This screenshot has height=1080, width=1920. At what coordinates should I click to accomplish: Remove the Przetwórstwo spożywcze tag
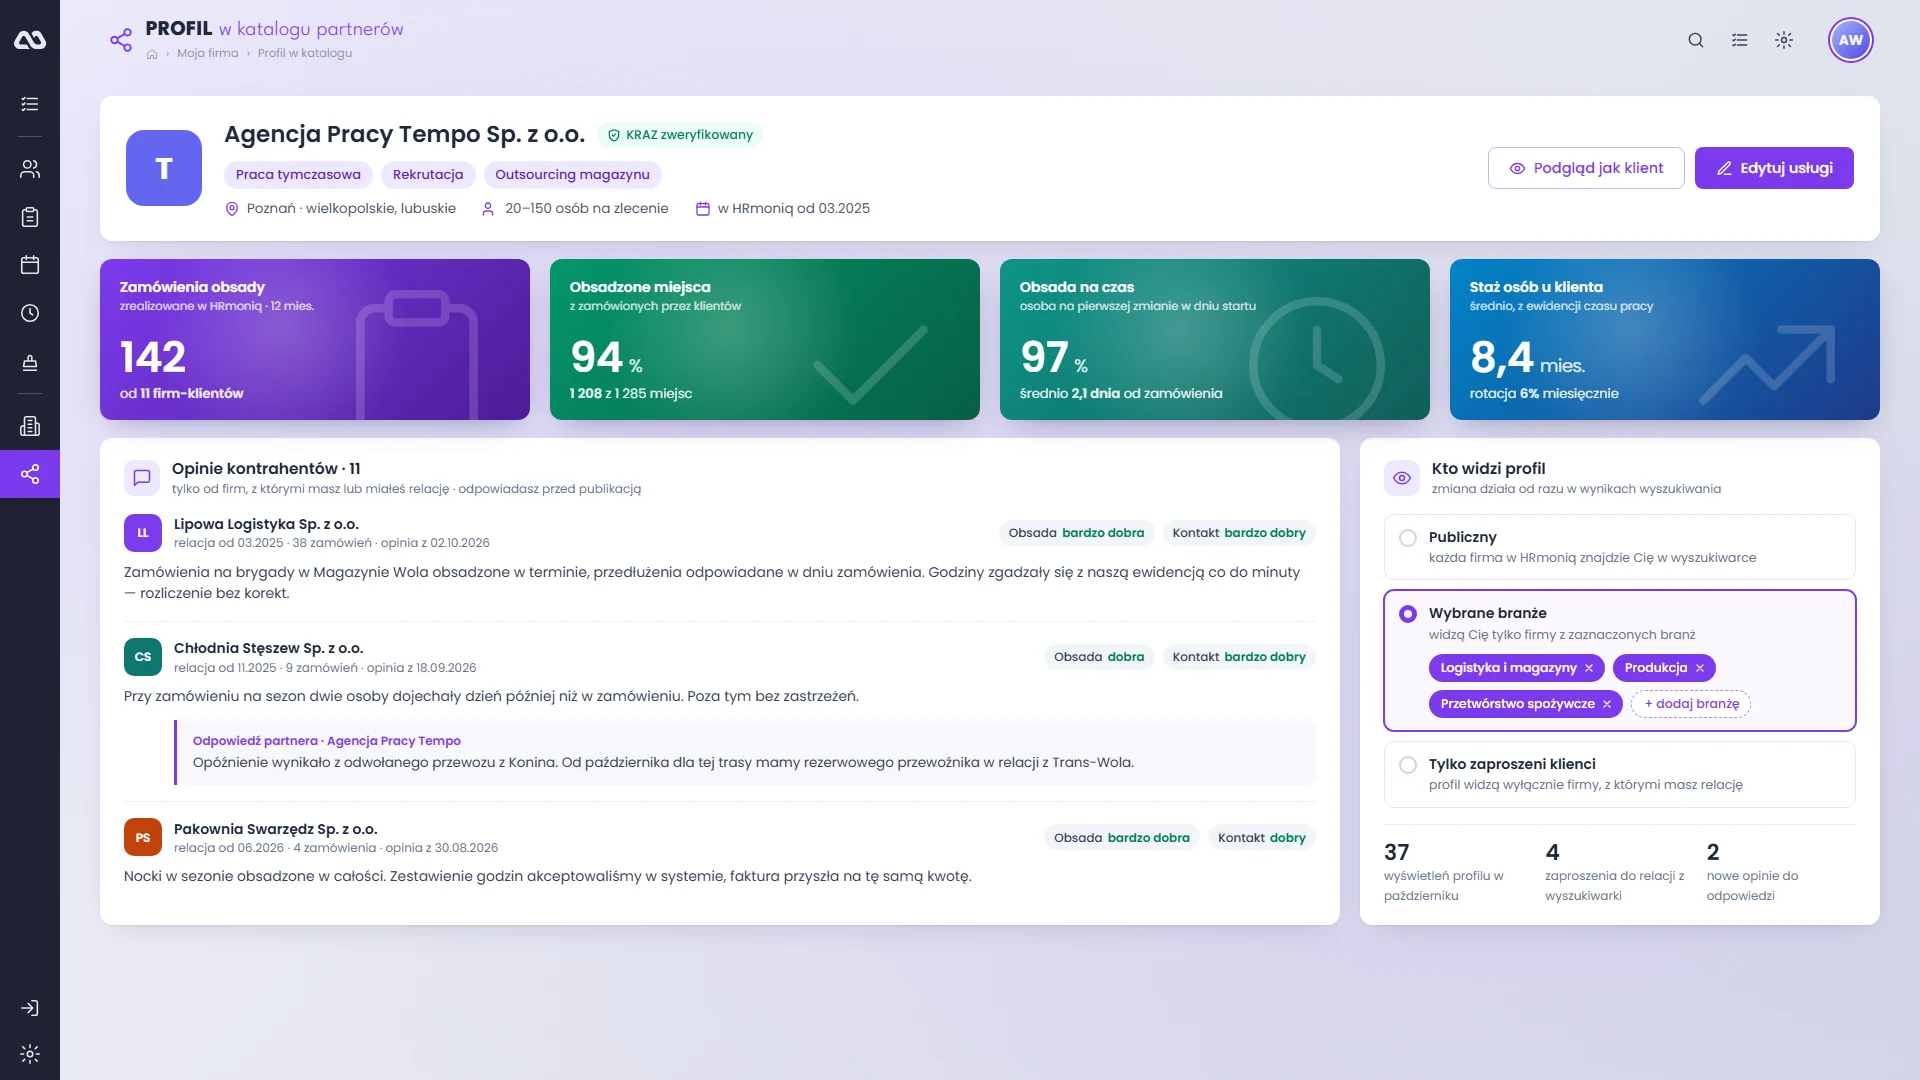click(x=1607, y=704)
